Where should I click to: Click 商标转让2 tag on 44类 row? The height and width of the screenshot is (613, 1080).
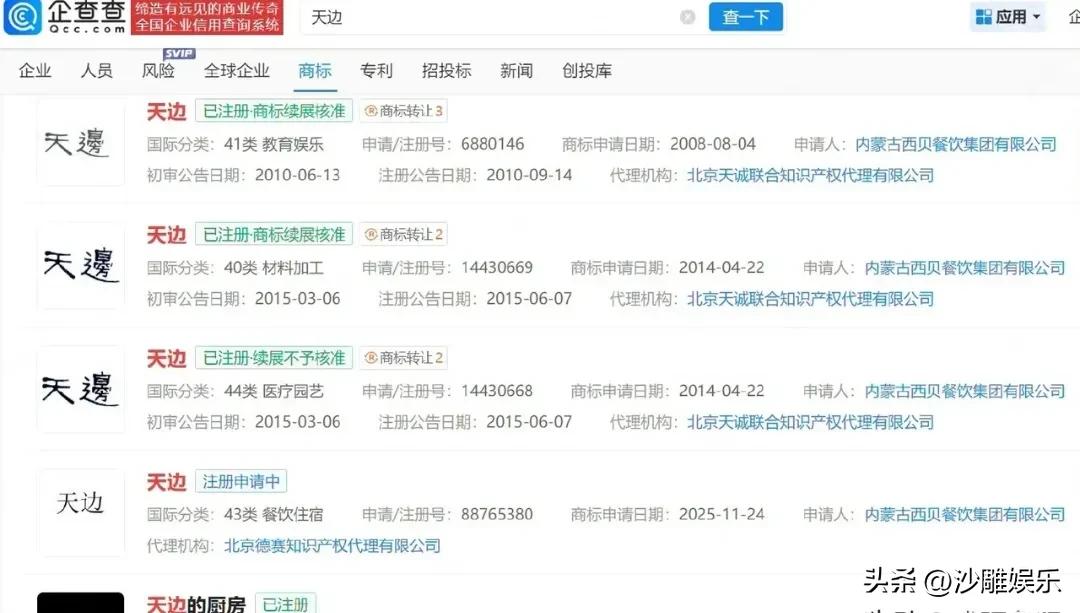pos(403,357)
